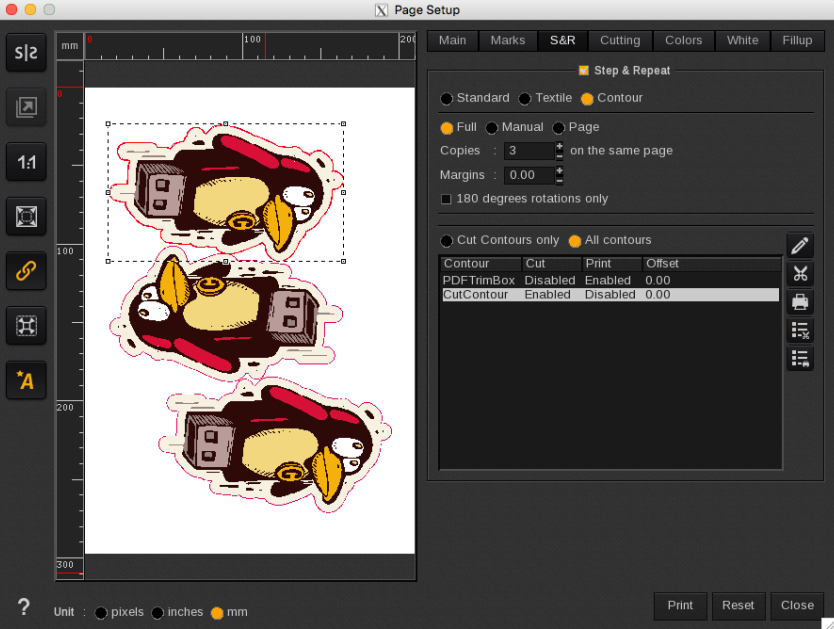
Task: Click the pencil edit contour icon
Action: coord(800,246)
